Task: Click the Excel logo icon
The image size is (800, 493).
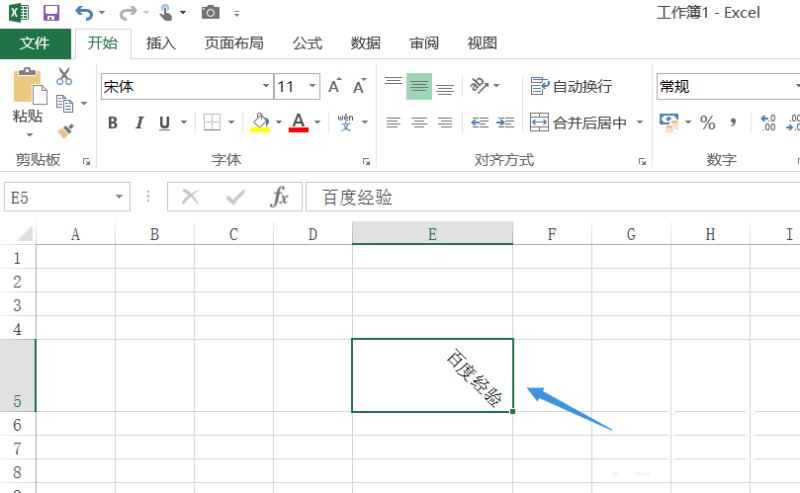Action: [x=19, y=13]
